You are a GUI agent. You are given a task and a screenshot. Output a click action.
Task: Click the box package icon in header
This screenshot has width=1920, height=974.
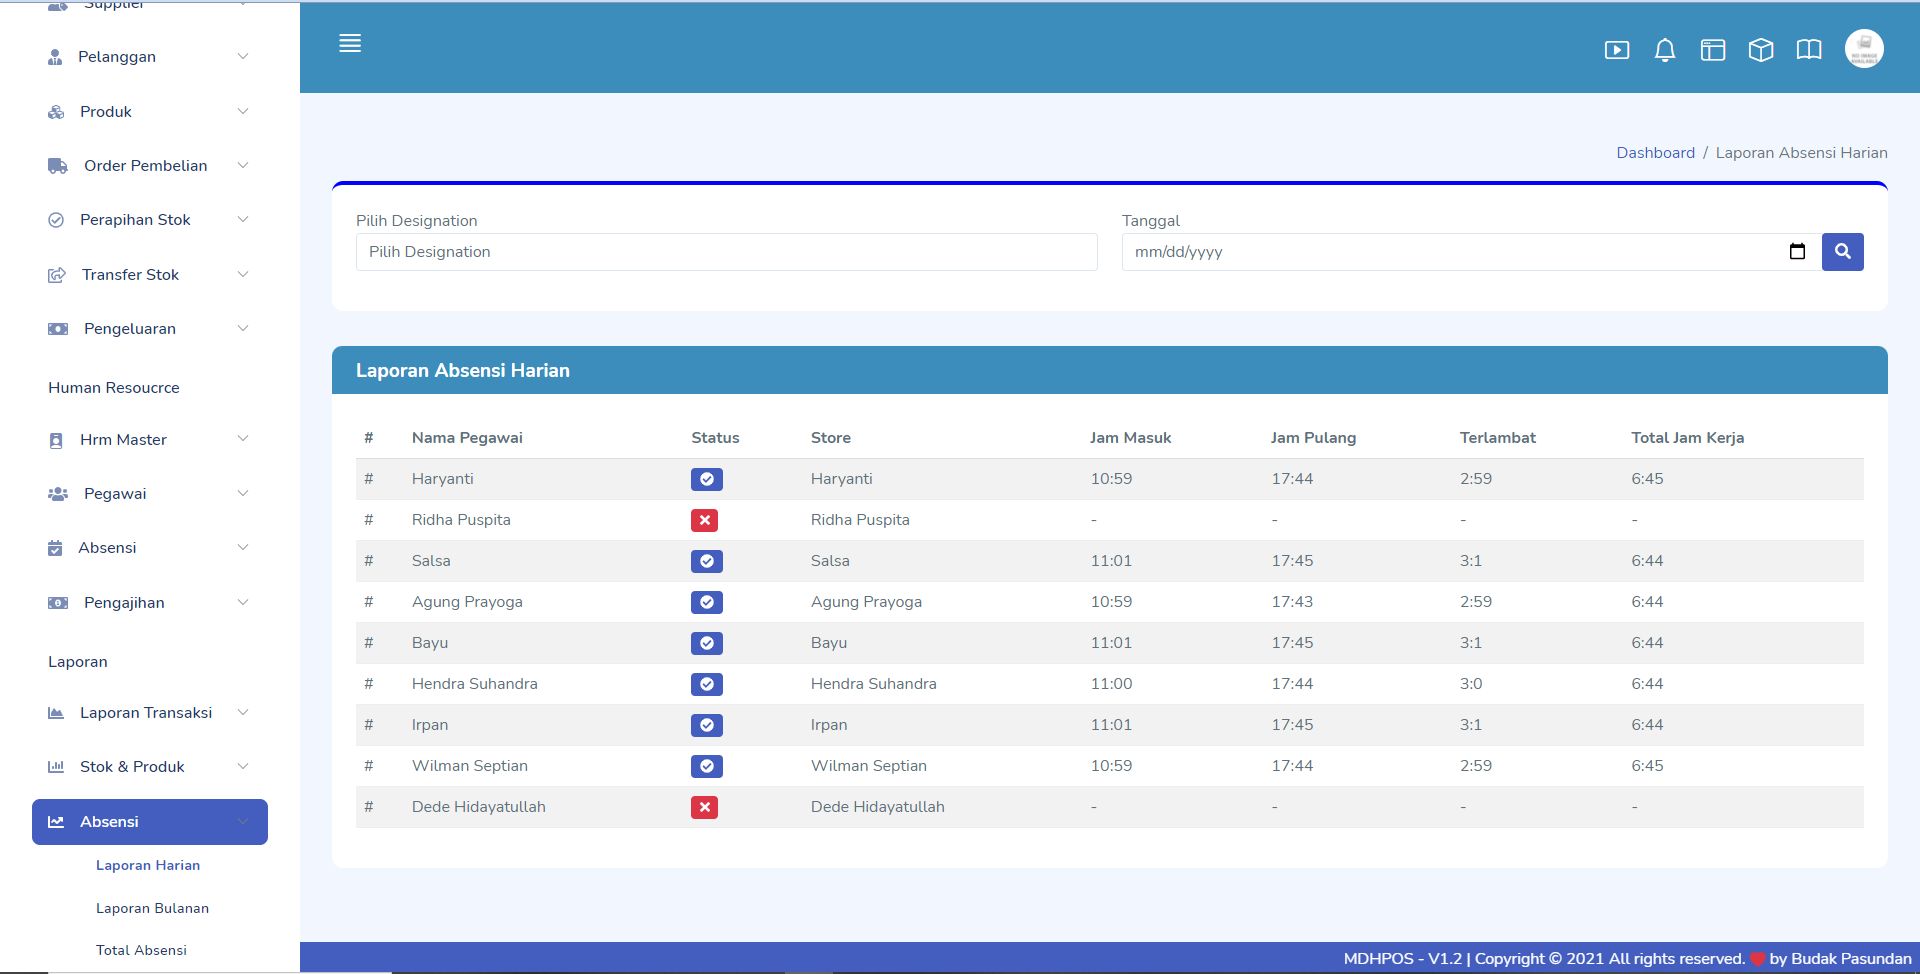tap(1760, 50)
